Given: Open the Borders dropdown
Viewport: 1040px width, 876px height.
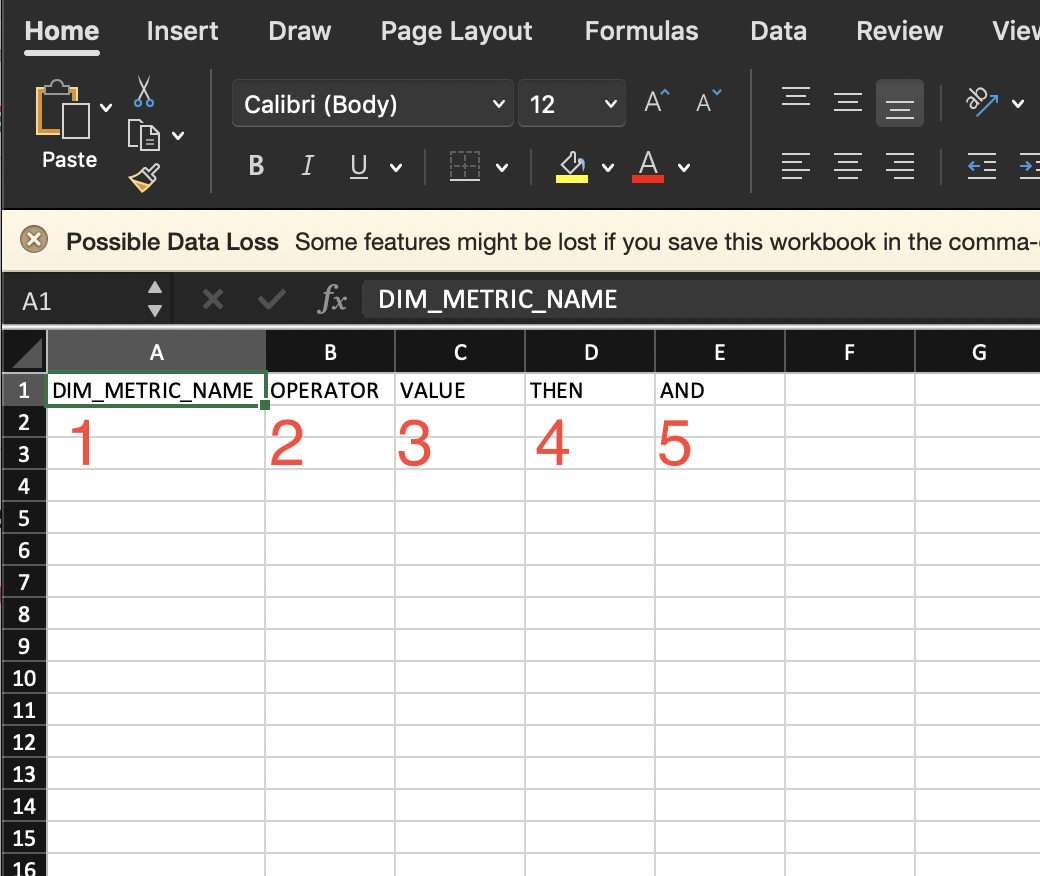Looking at the screenshot, I should click(503, 166).
